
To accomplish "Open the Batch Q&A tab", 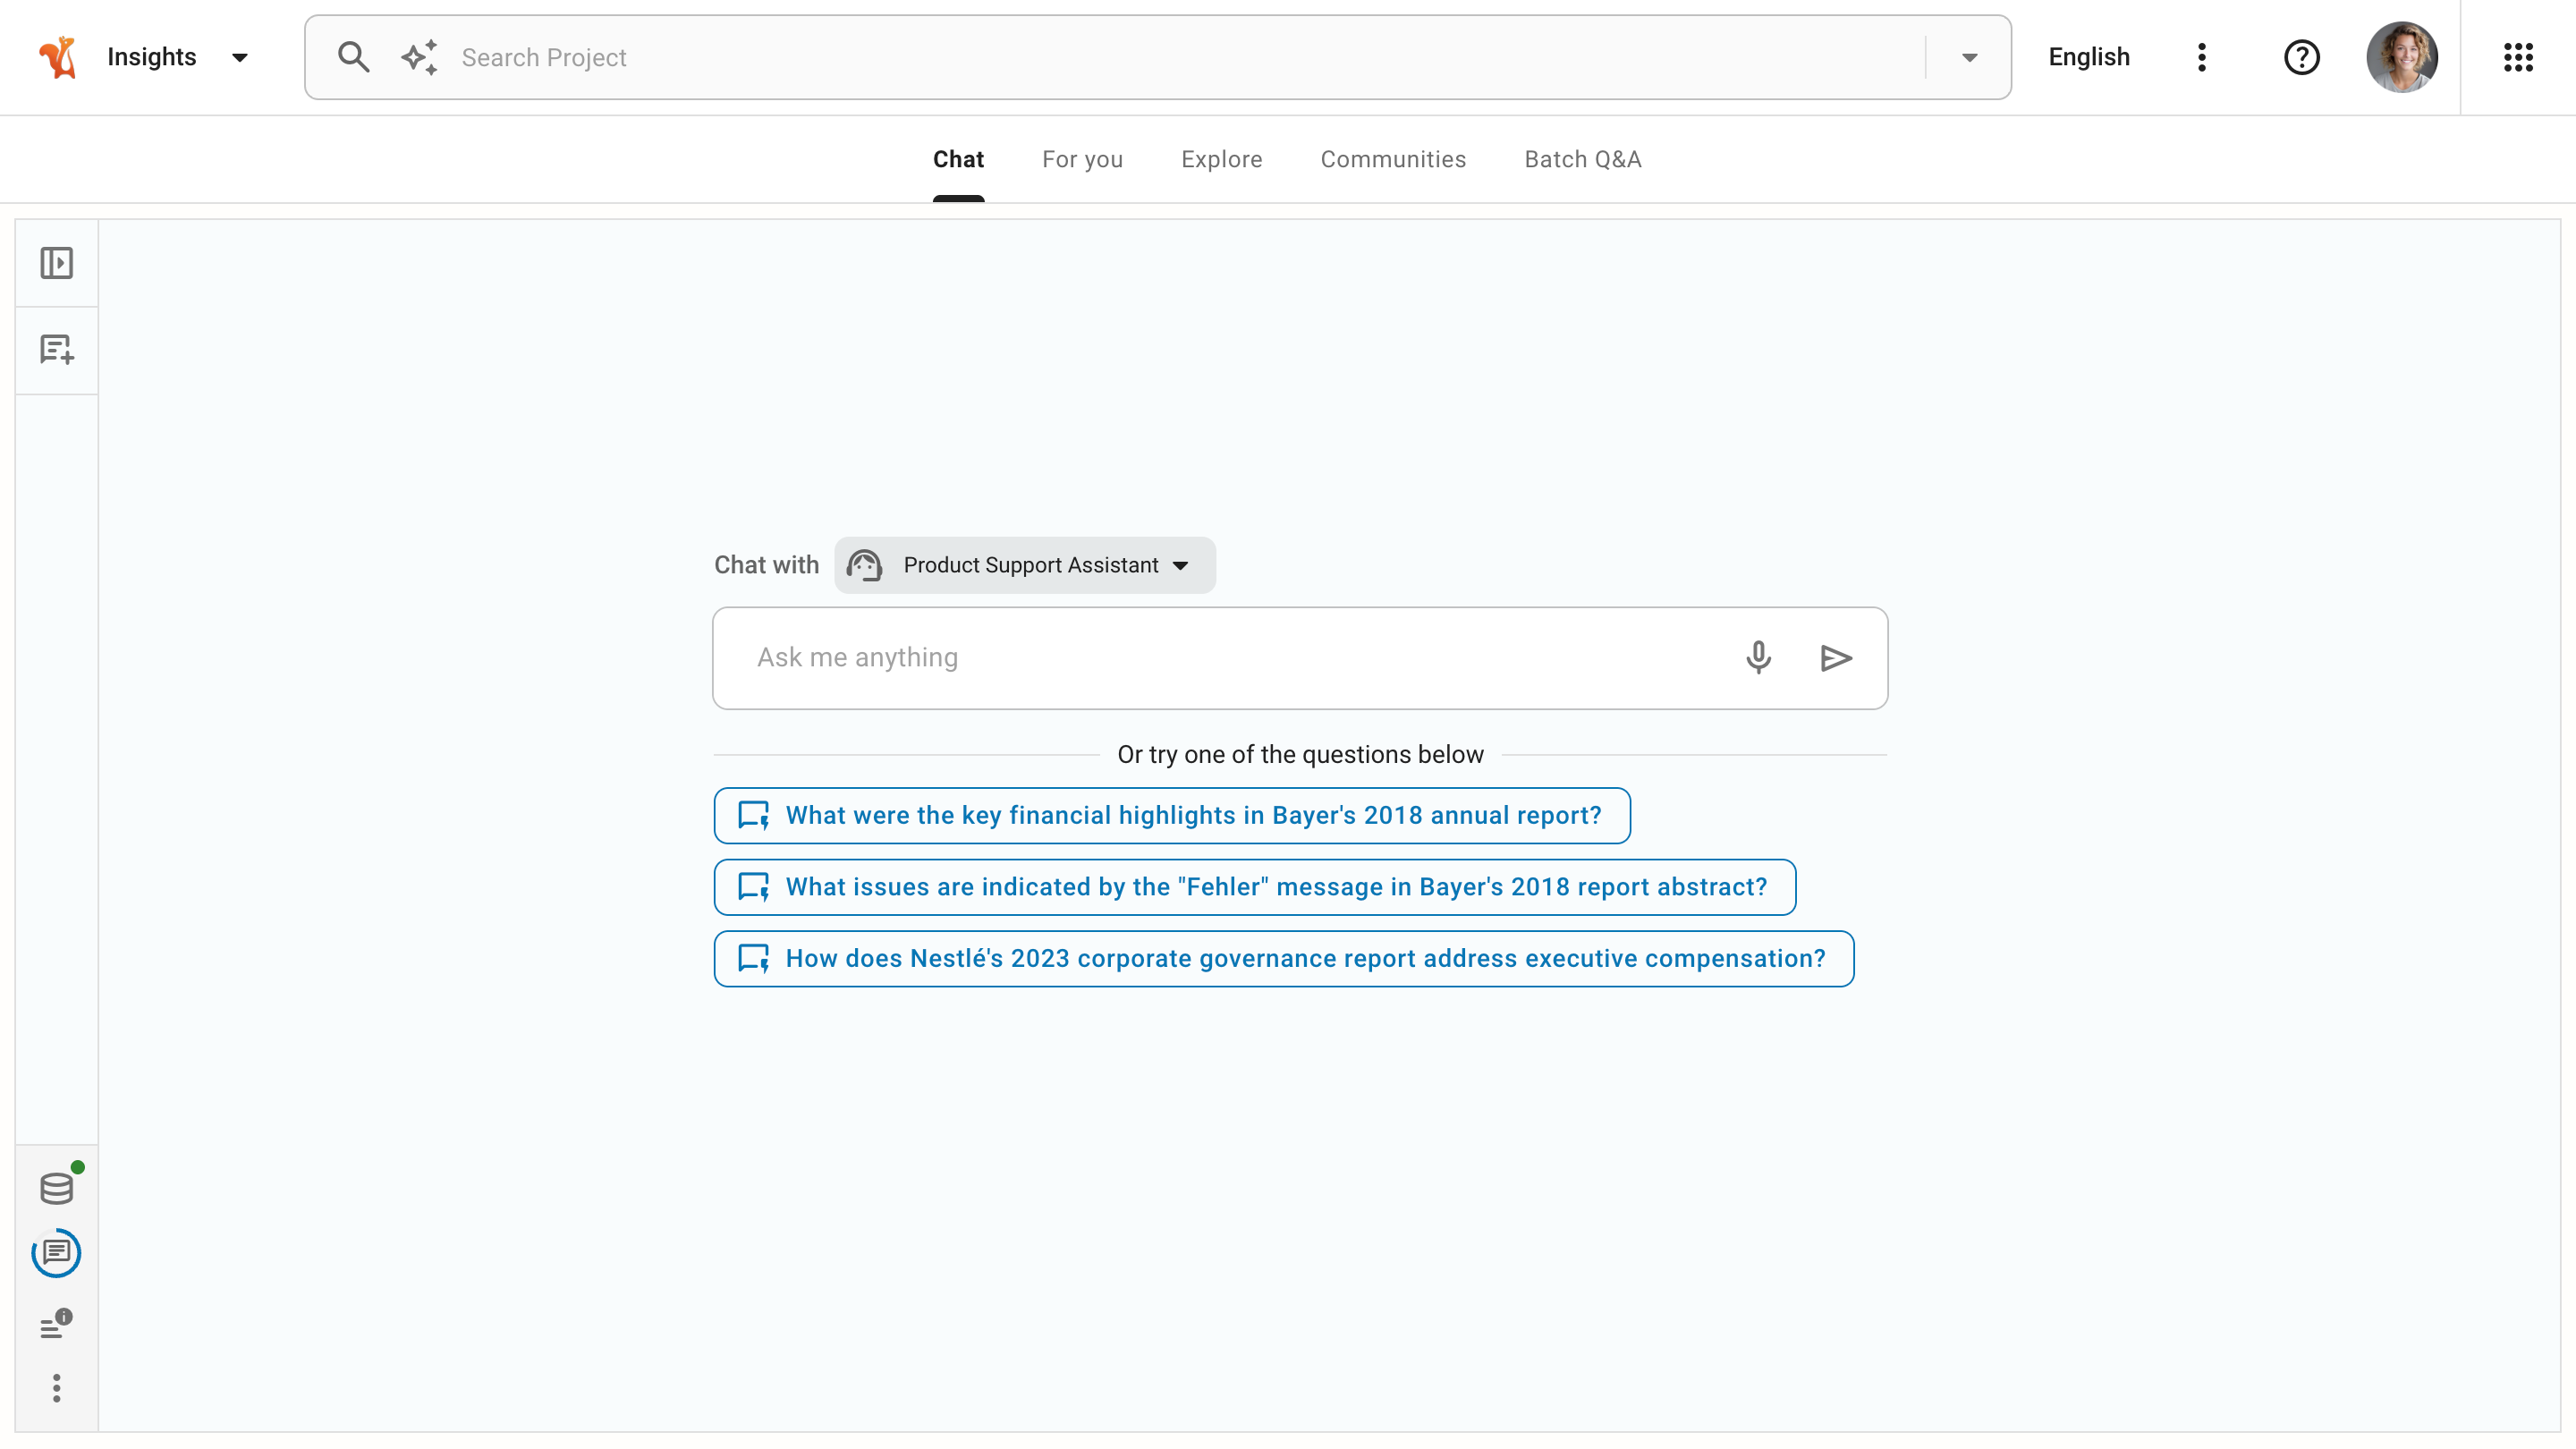I will (1582, 160).
